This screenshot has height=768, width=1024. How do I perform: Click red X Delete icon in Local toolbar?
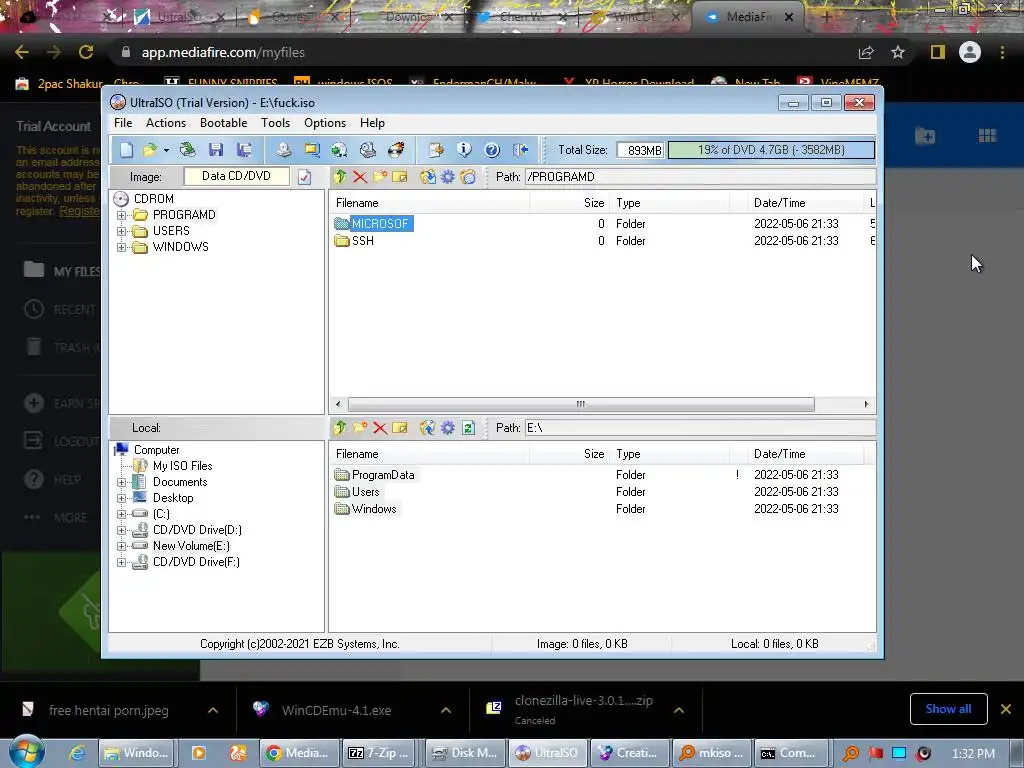(380, 428)
